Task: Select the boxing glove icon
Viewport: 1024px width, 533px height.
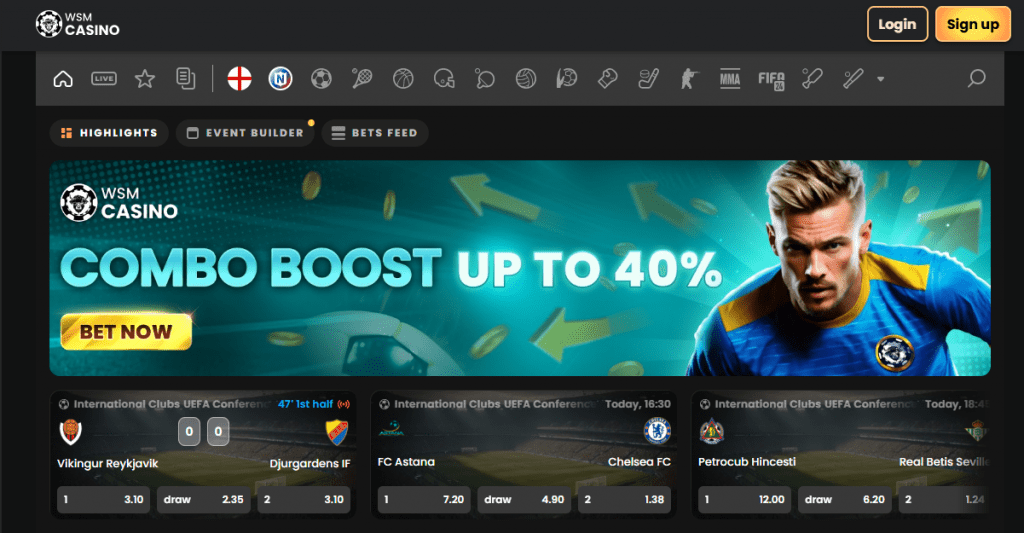Action: tap(607, 79)
